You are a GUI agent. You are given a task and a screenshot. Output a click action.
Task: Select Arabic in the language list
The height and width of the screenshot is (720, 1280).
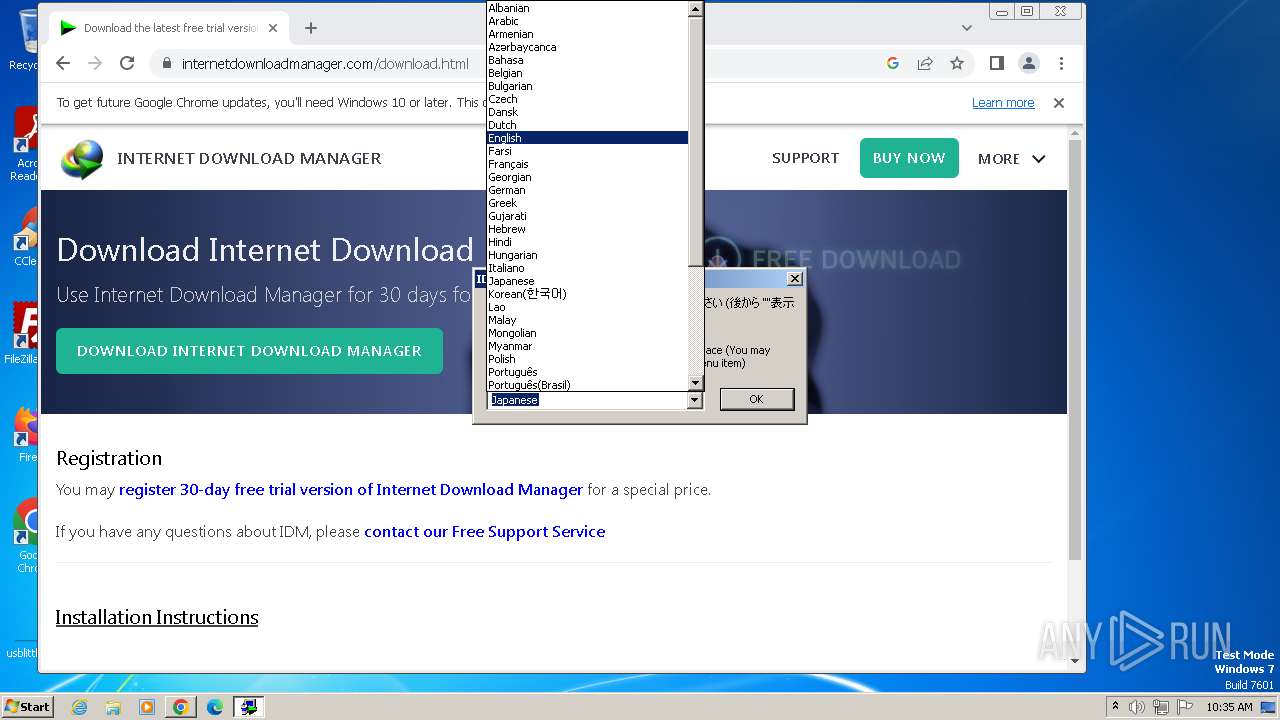coord(588,21)
